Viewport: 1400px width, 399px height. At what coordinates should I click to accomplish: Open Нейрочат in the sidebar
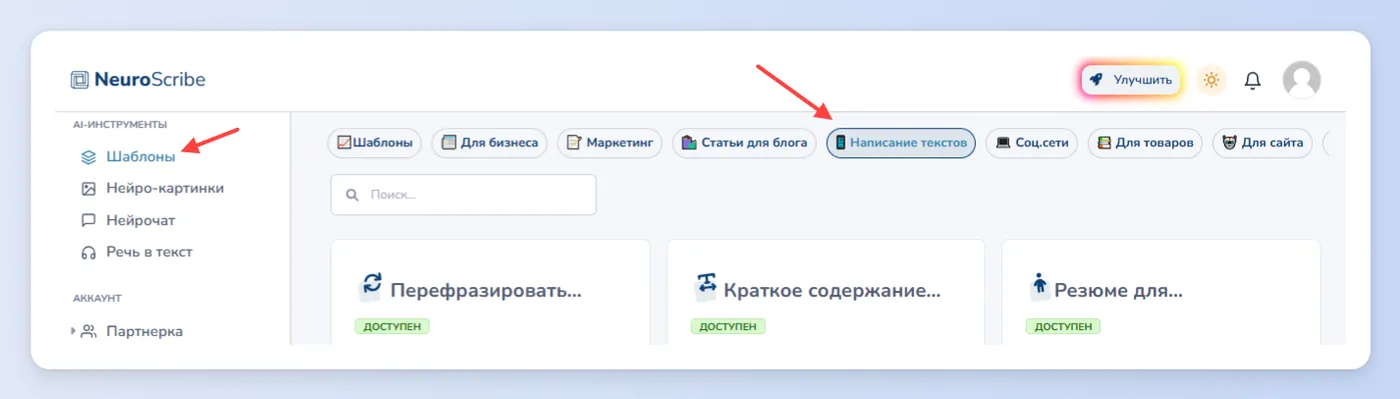[x=127, y=220]
